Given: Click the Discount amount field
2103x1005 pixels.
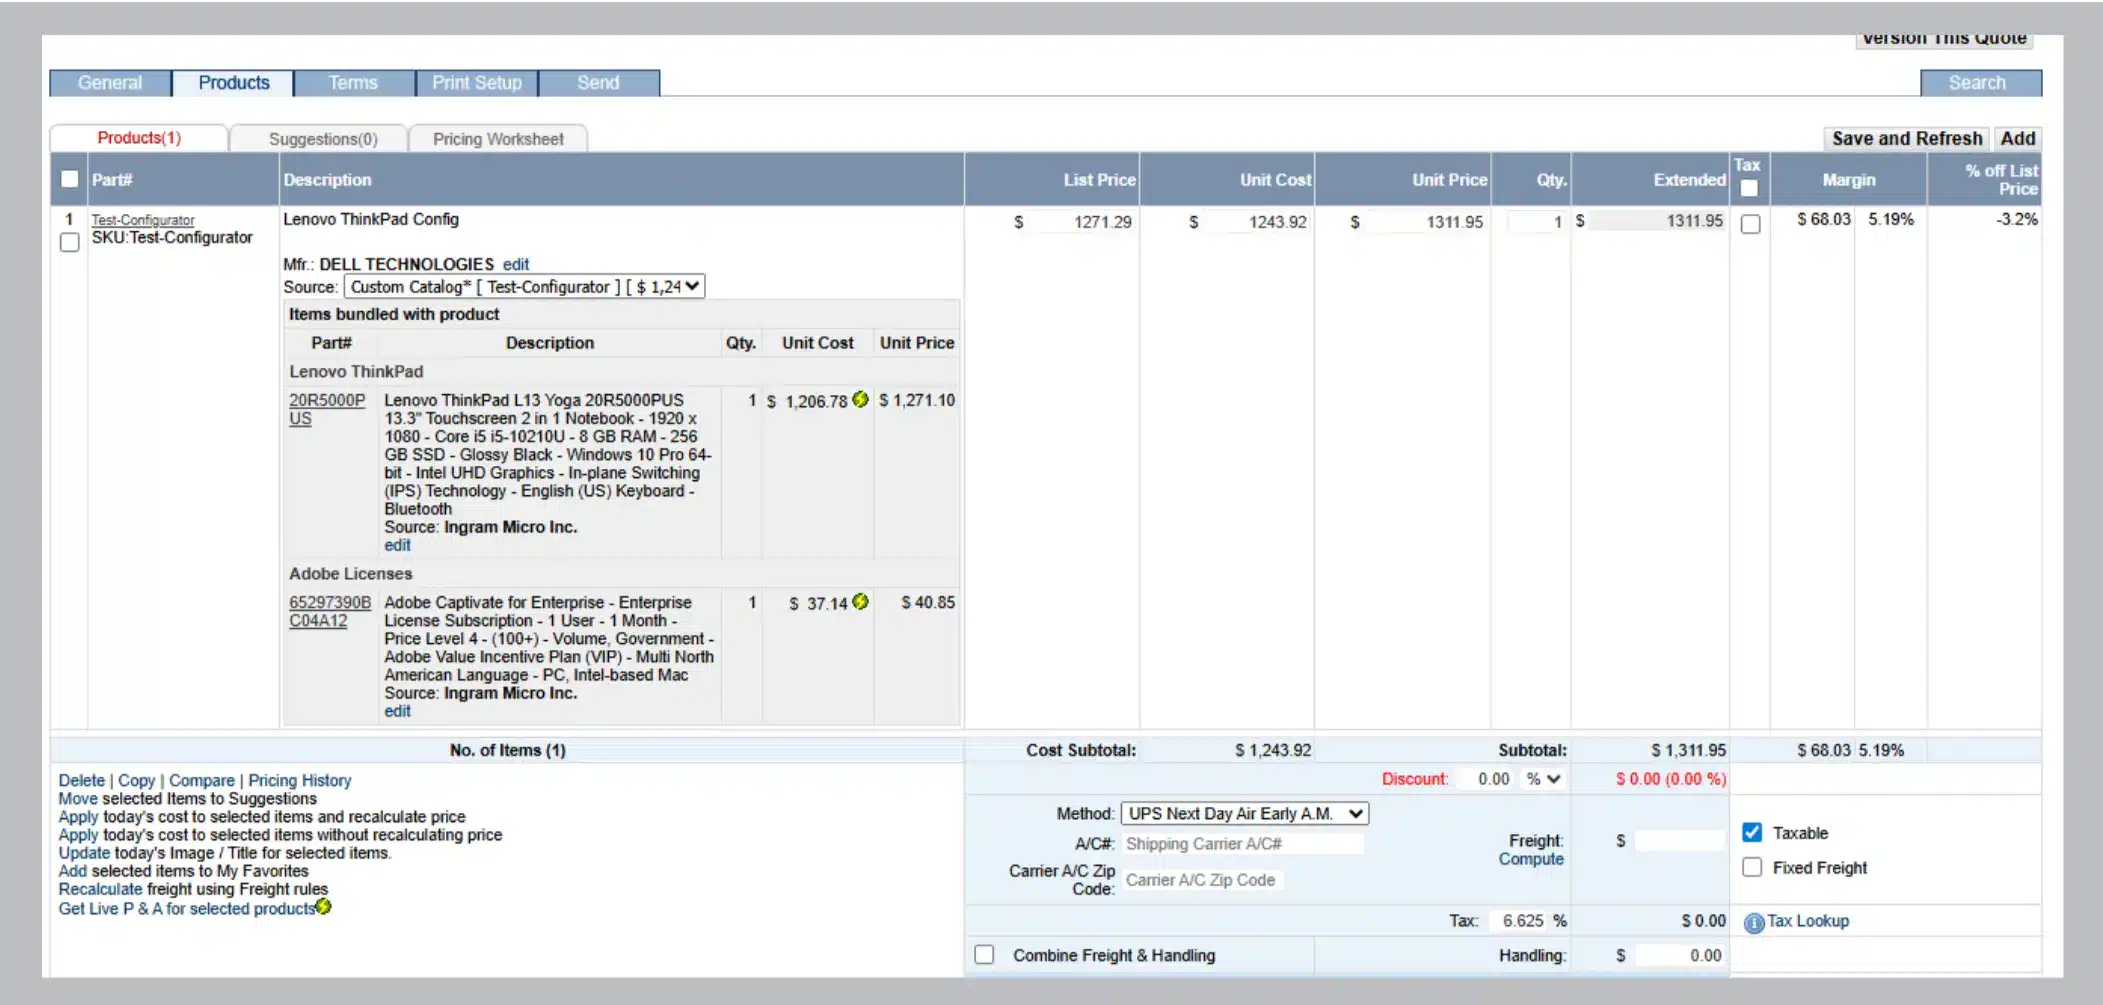Looking at the screenshot, I should point(1485,779).
